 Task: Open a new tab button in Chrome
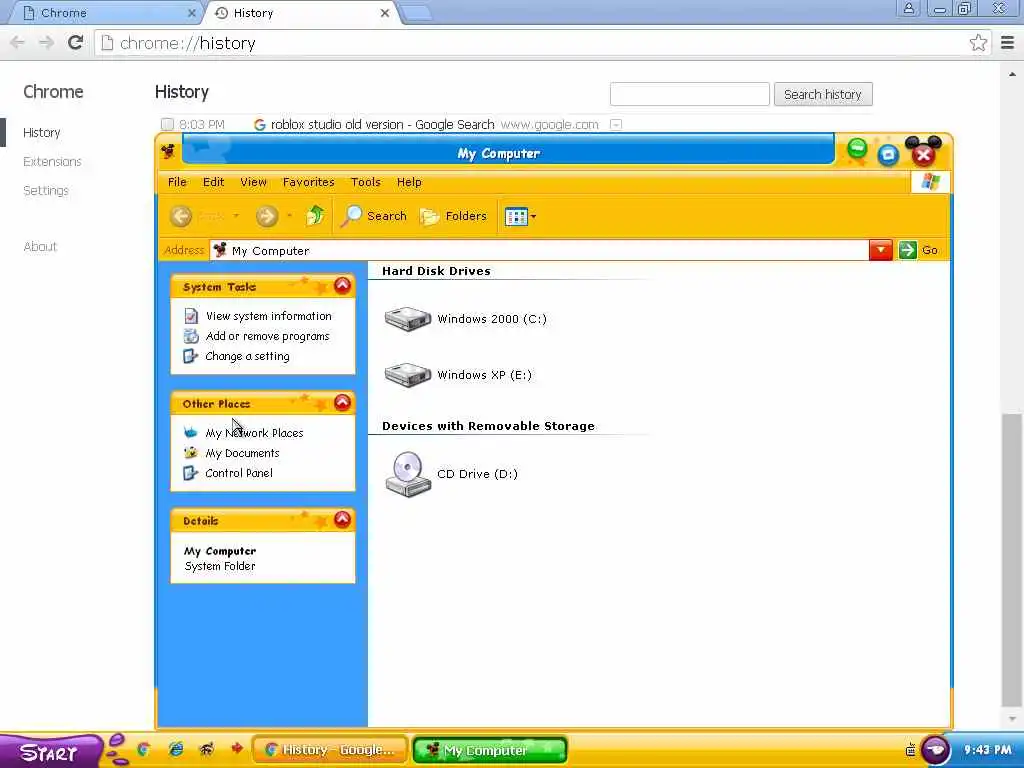coord(415,13)
